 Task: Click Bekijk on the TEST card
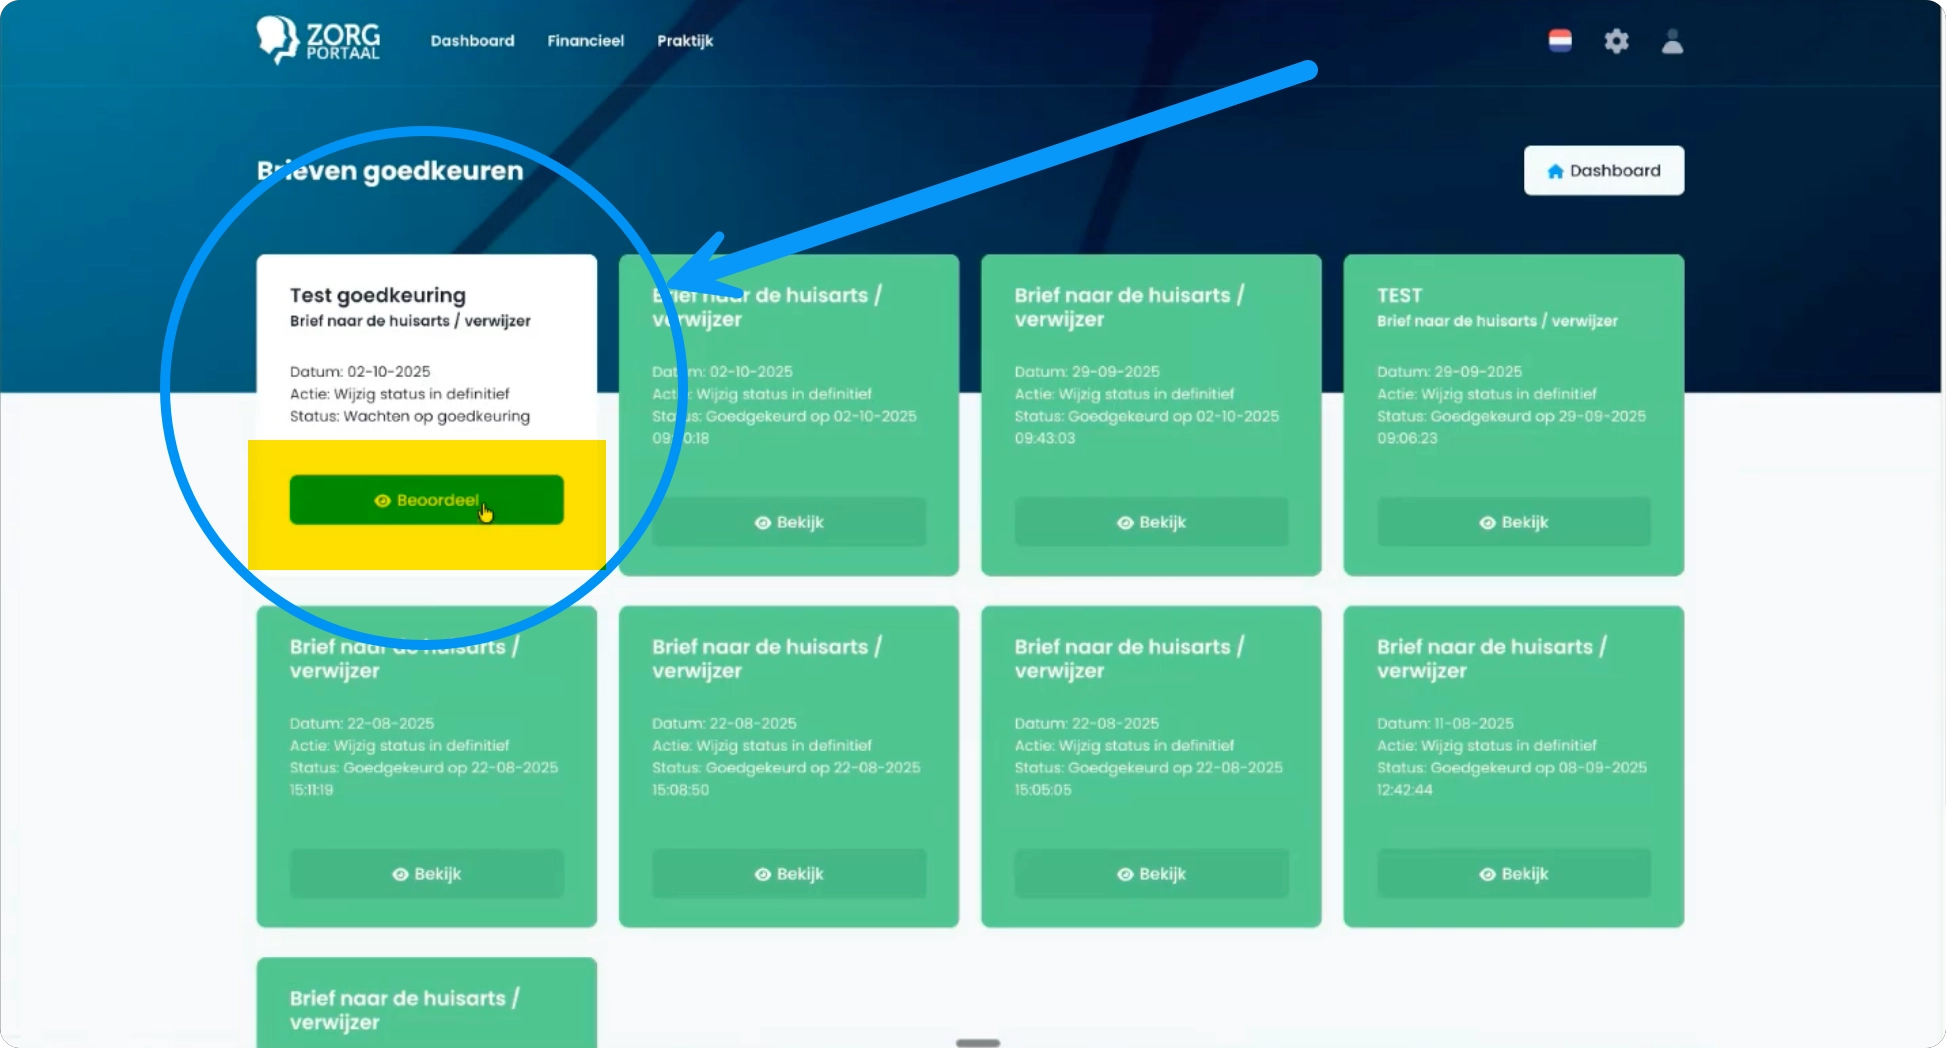[x=1514, y=522]
